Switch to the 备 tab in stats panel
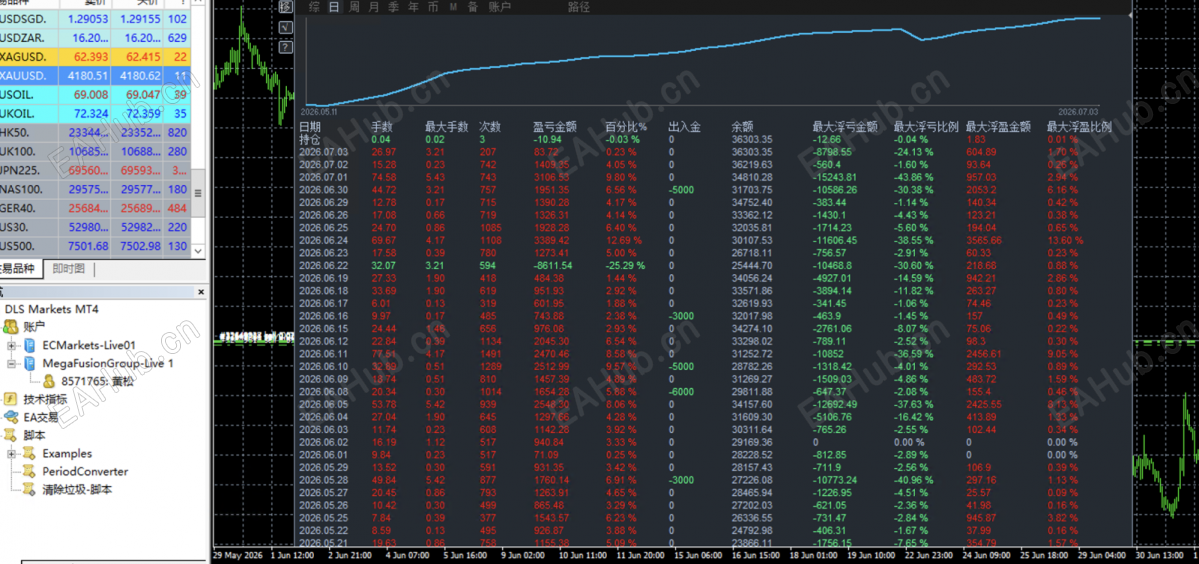 [x=473, y=7]
